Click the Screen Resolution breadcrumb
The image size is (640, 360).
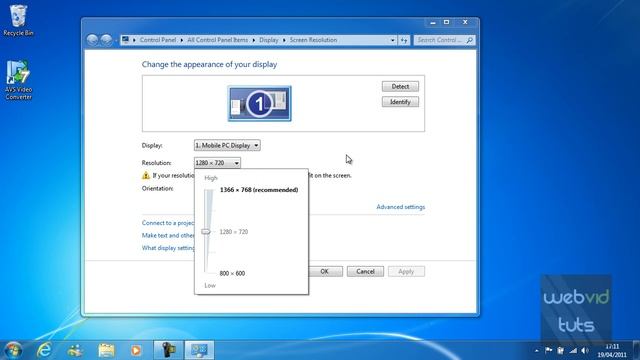click(313, 40)
